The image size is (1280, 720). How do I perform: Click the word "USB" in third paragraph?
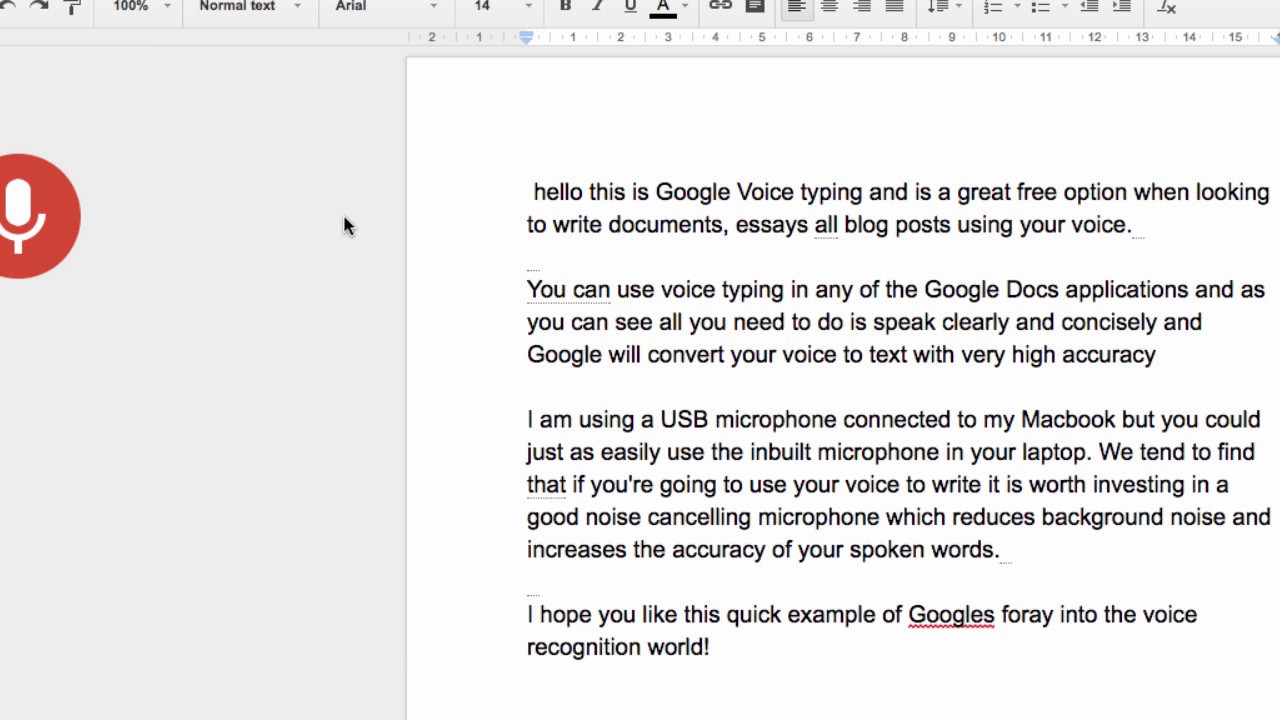(684, 420)
